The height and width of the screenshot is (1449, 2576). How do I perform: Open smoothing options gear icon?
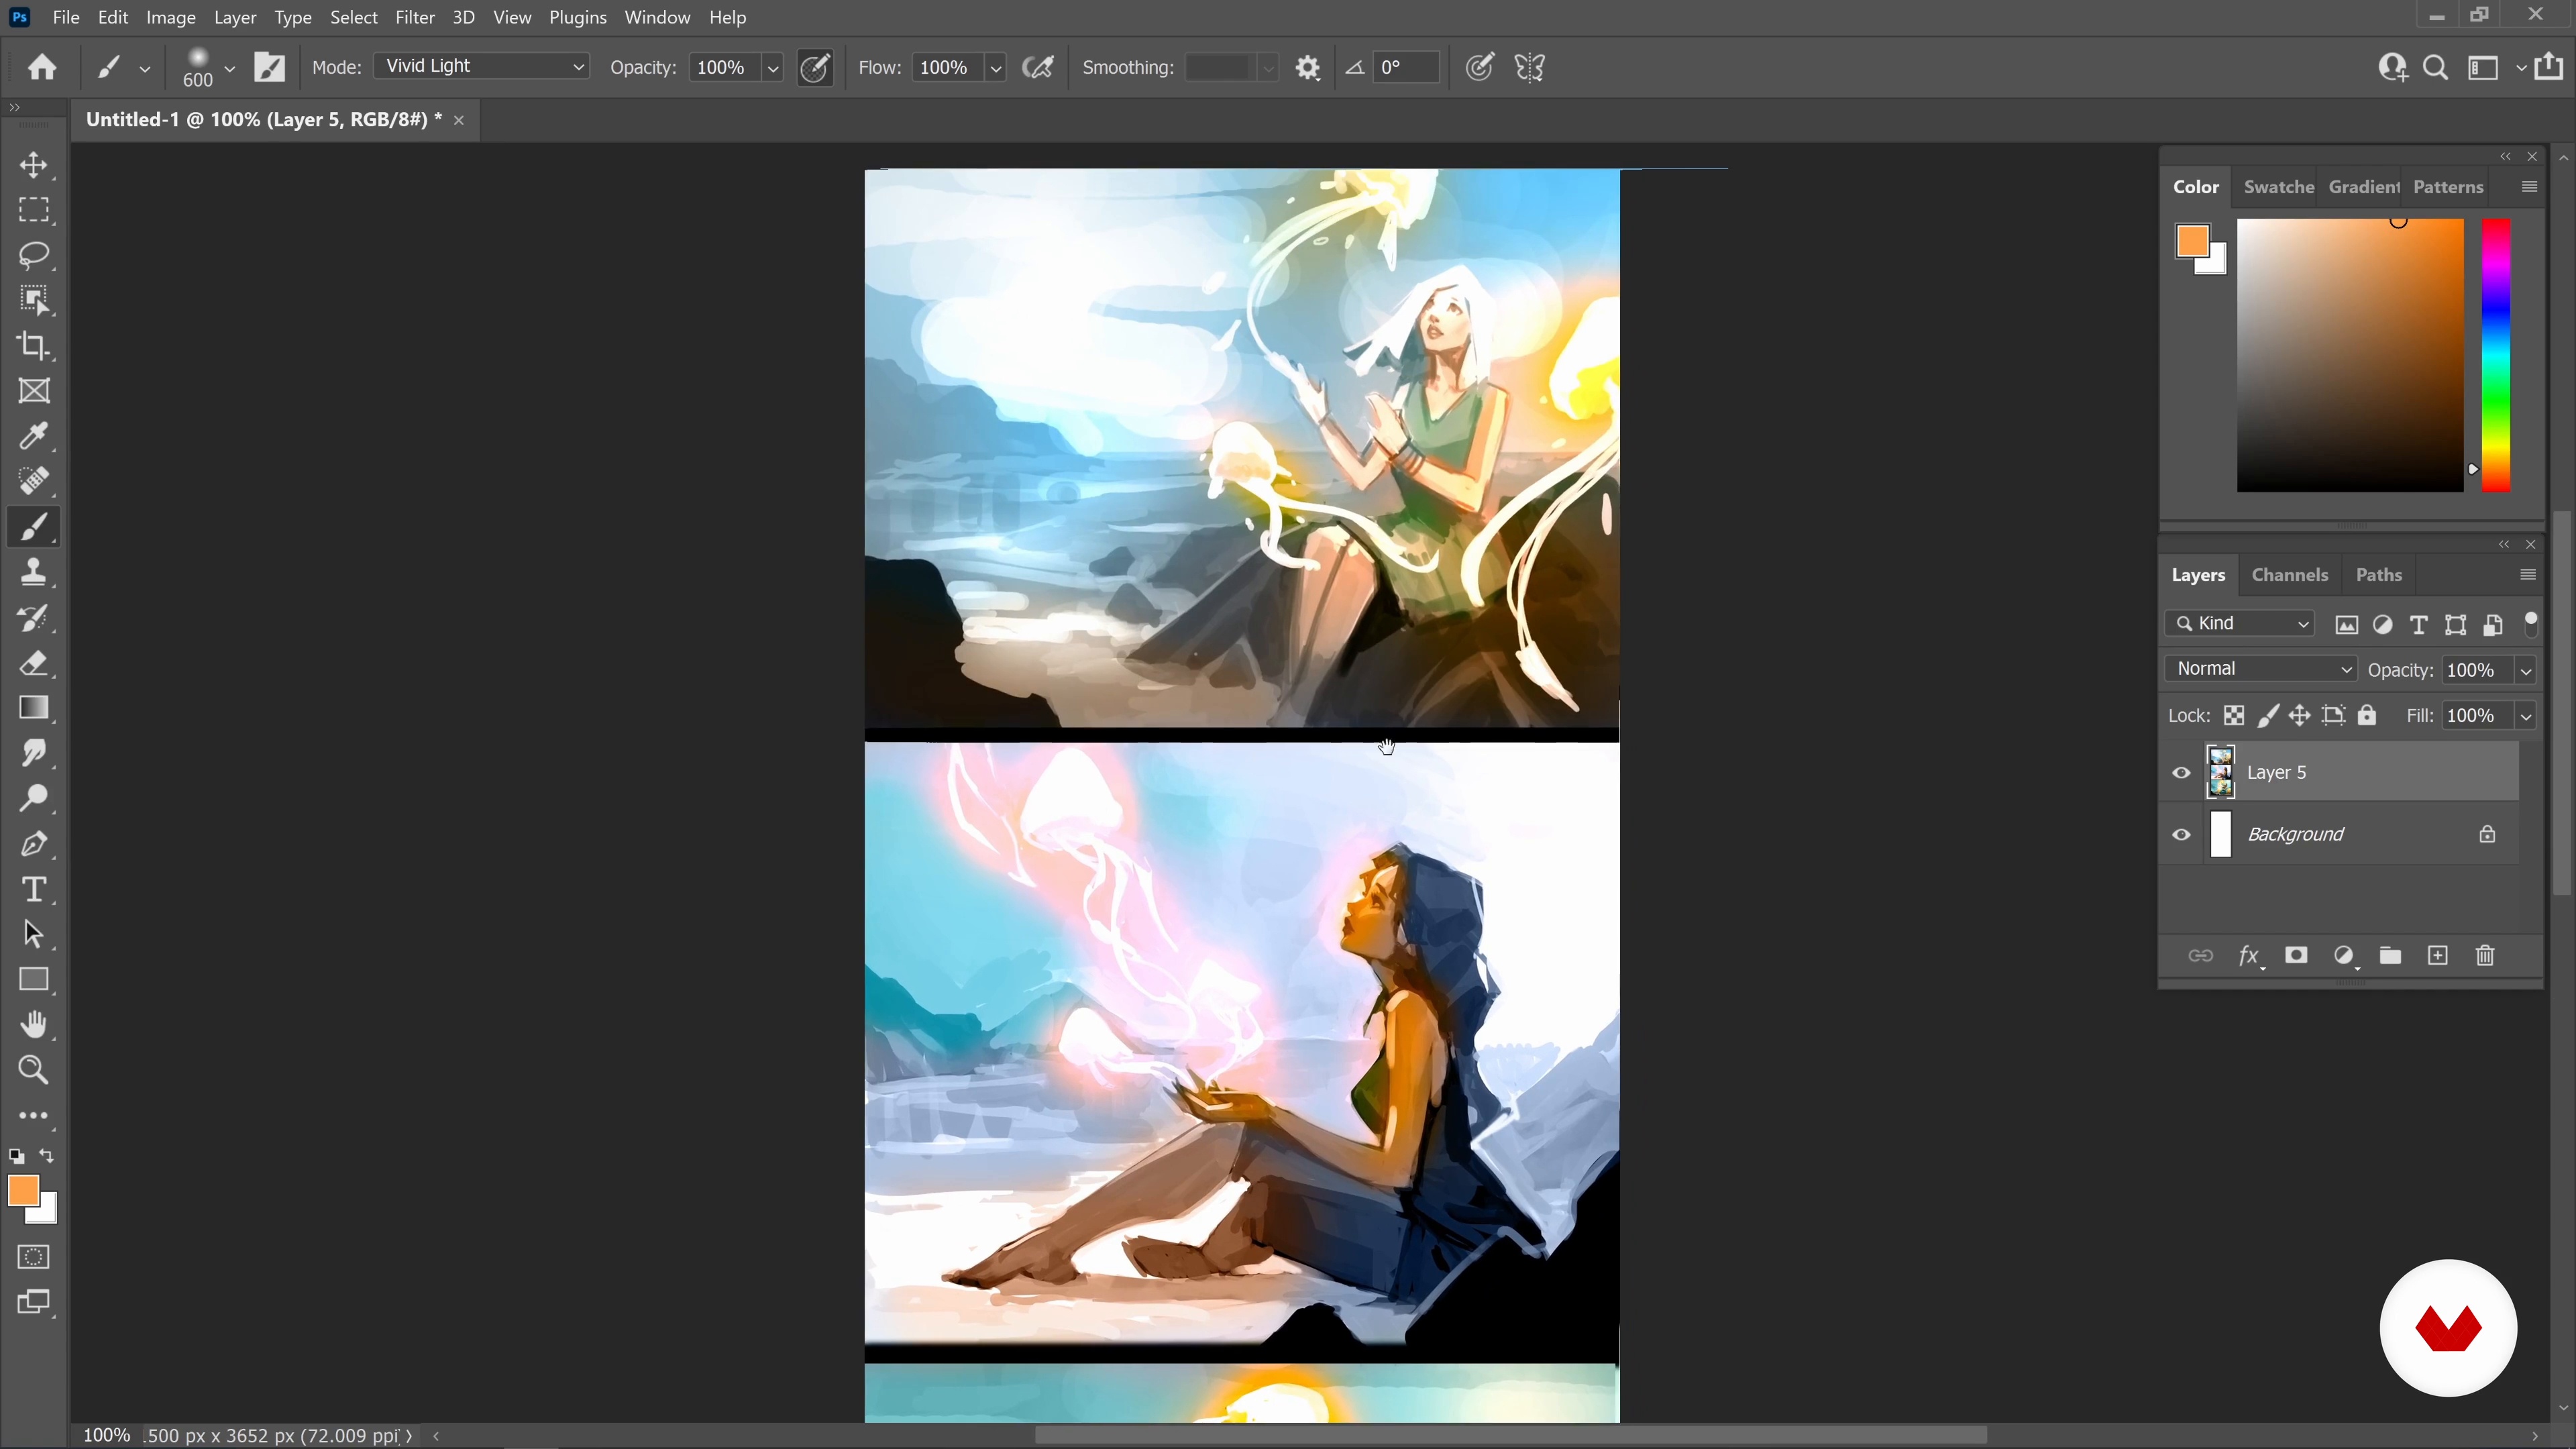[x=1308, y=68]
